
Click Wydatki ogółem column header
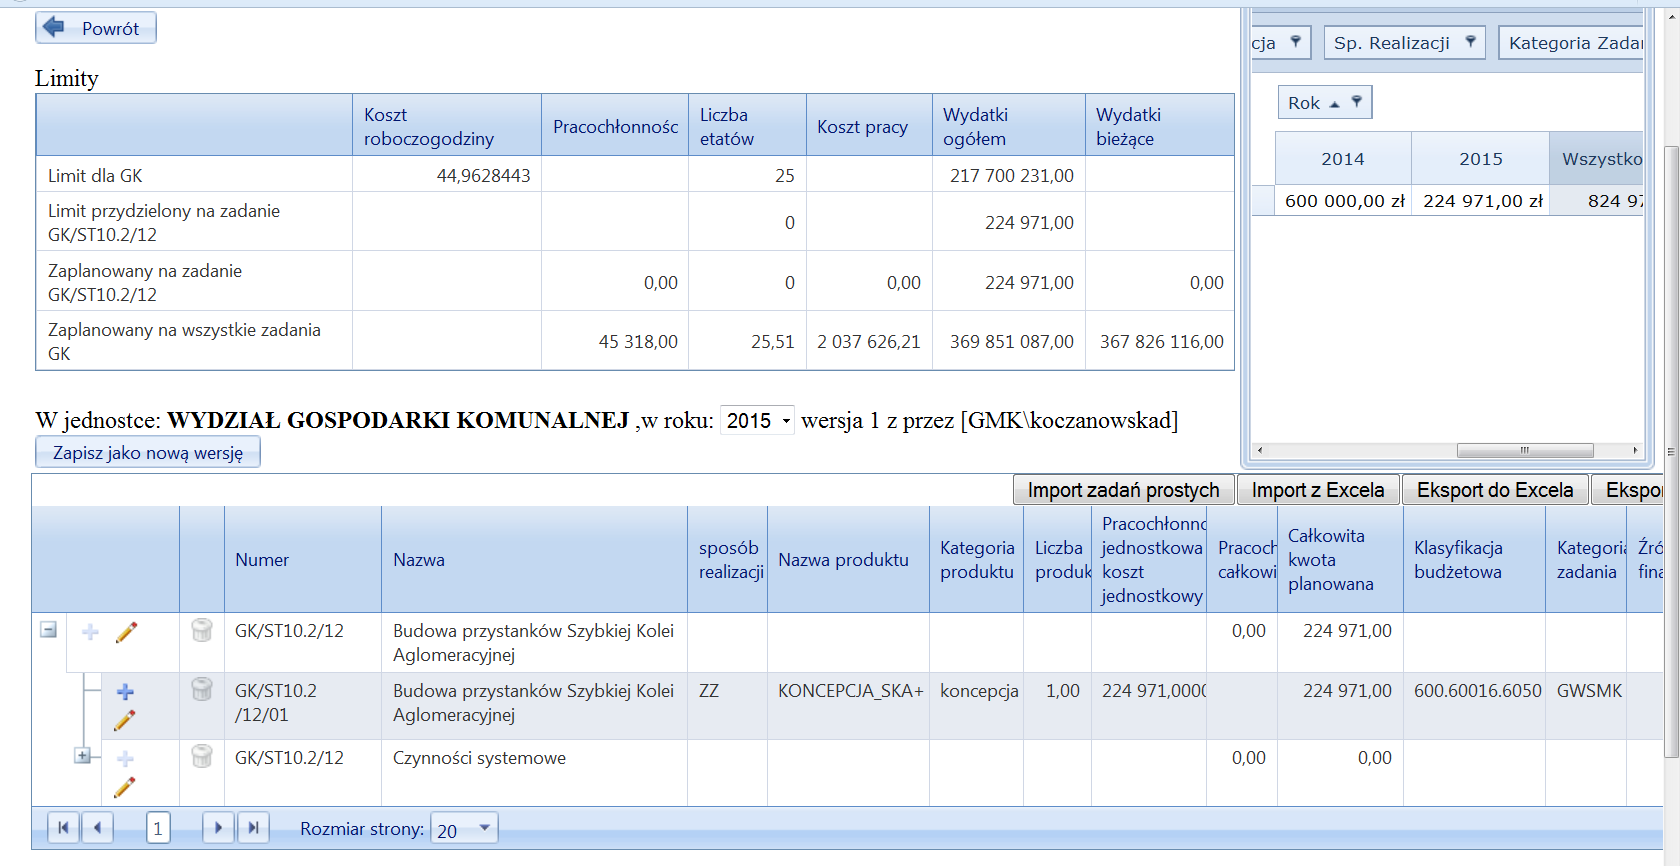tap(1008, 126)
